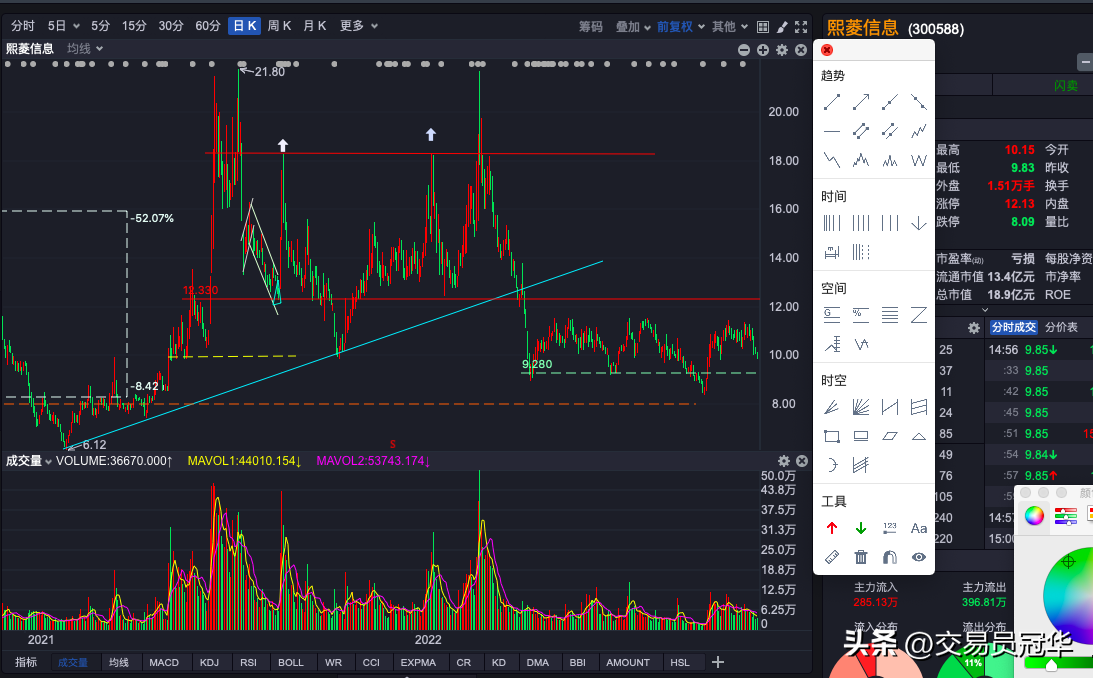Switch to 月K monthly chart

[315, 26]
